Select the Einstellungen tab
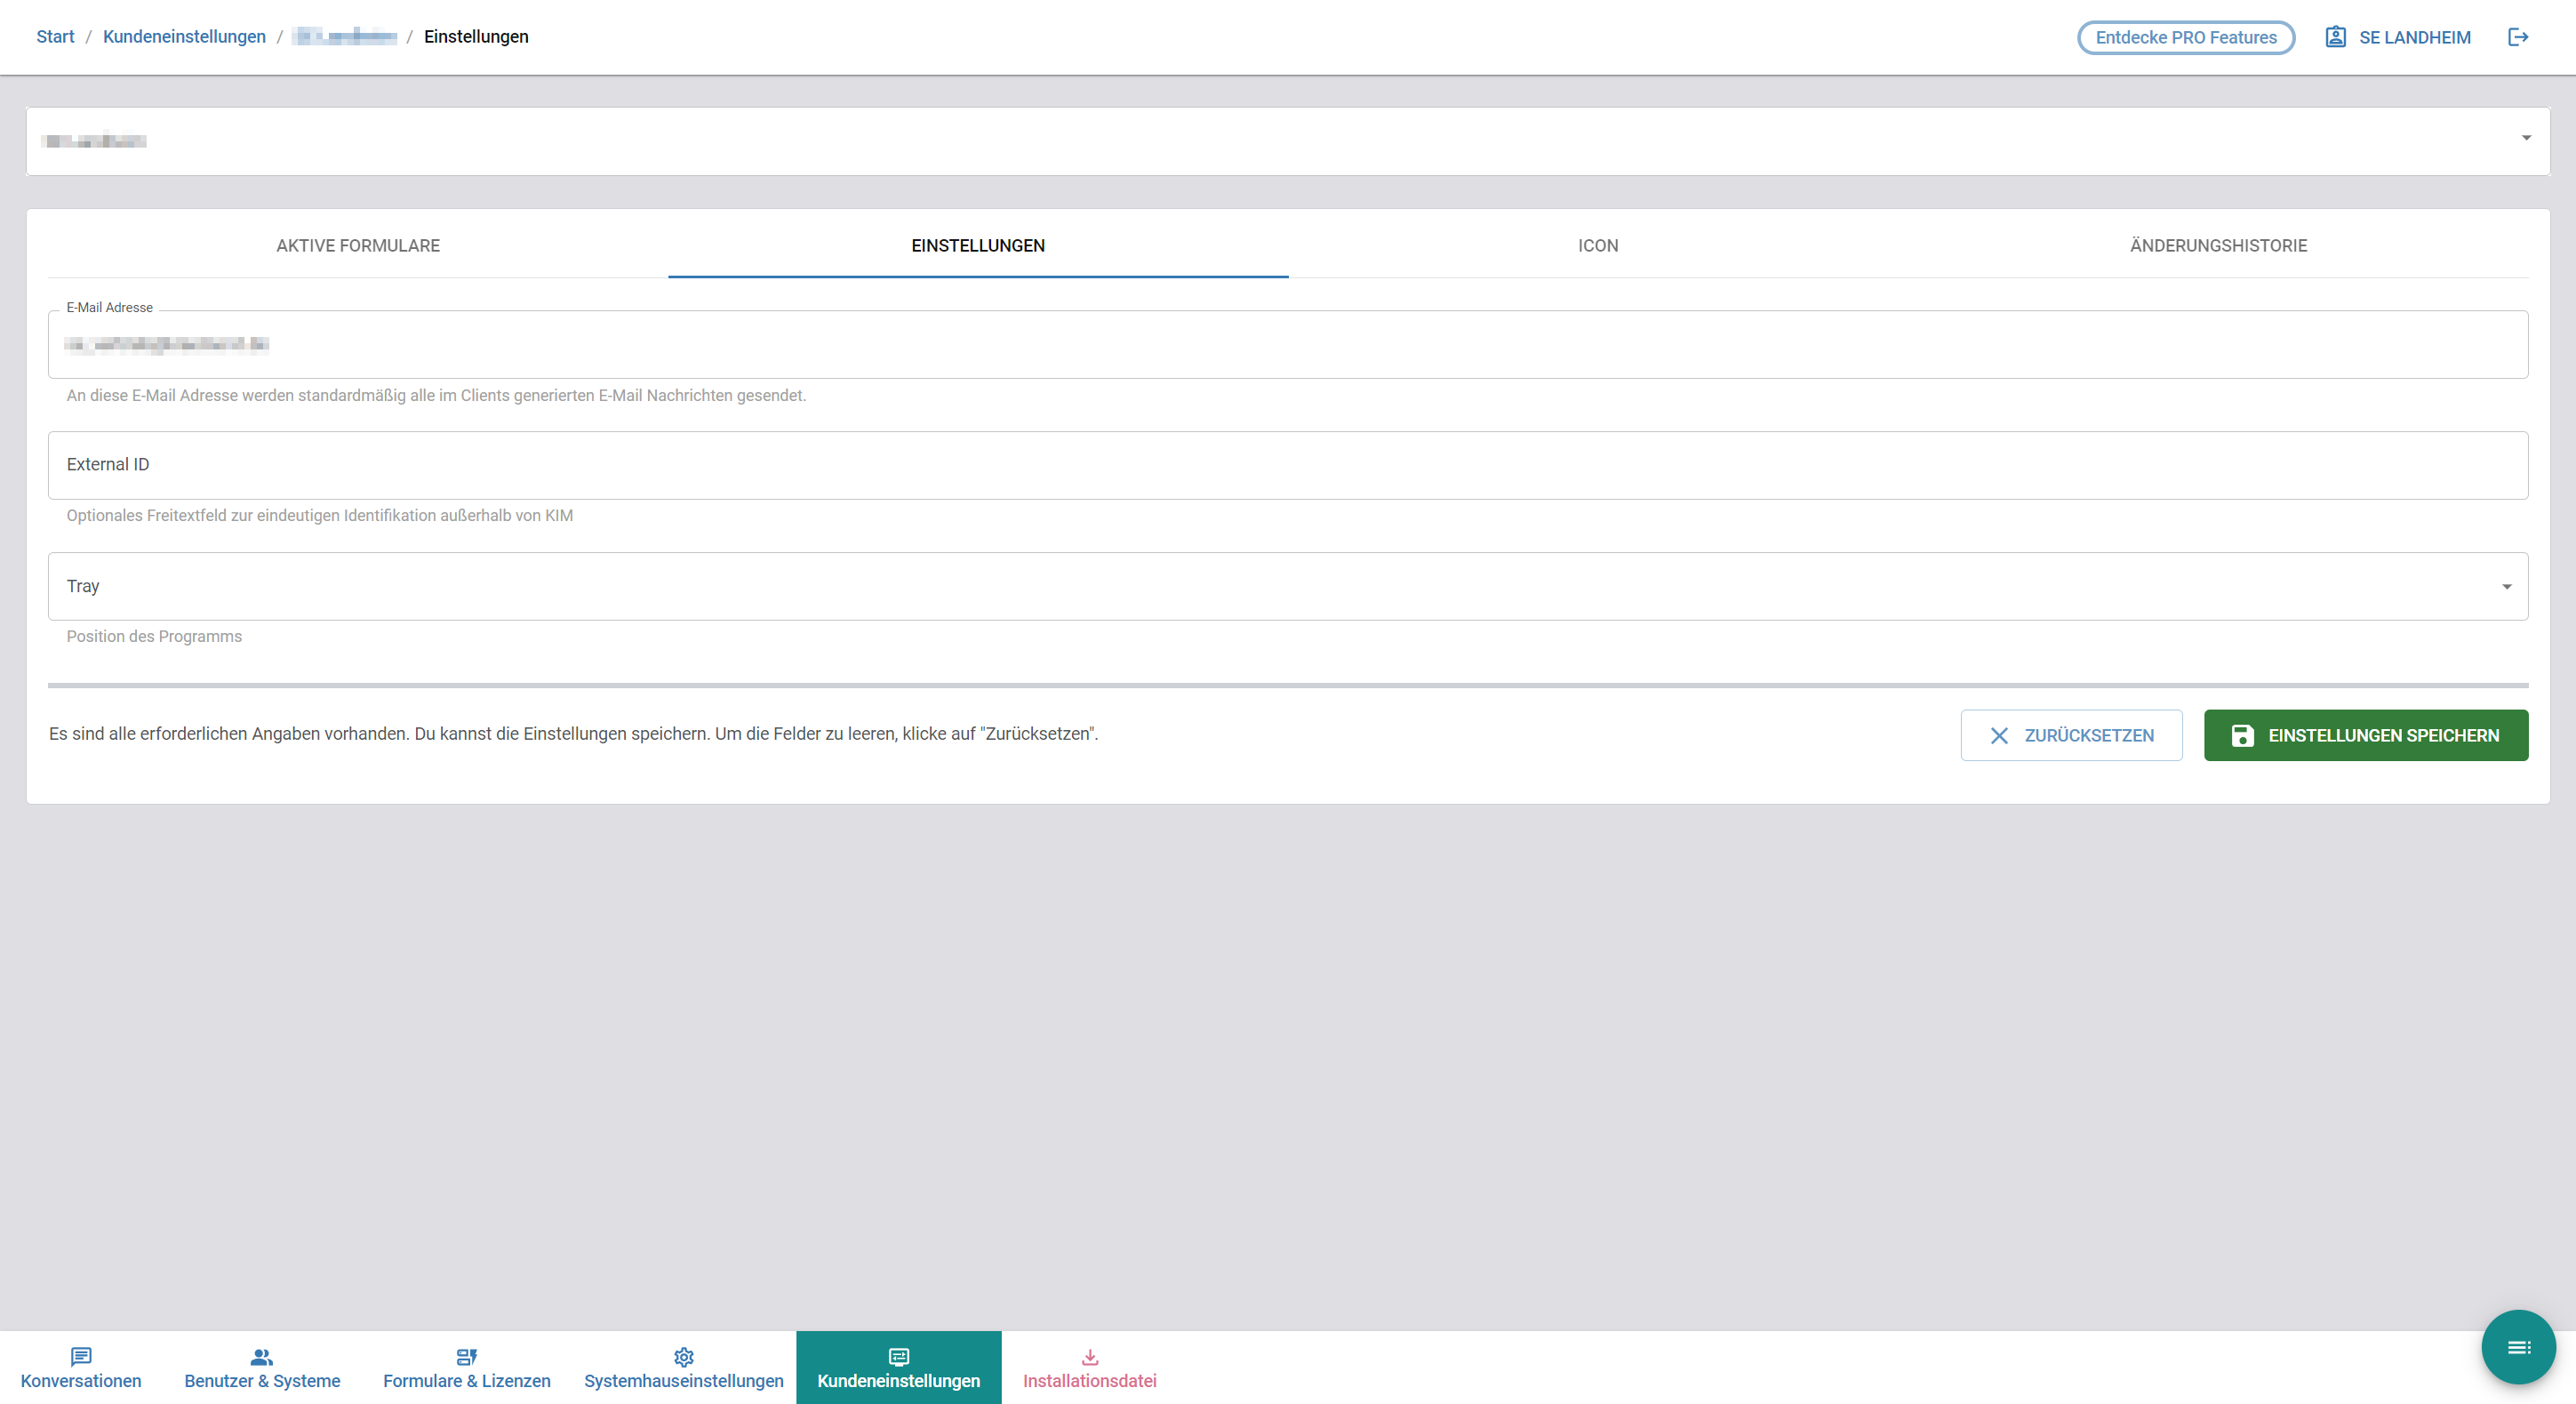Image resolution: width=2576 pixels, height=1404 pixels. tap(977, 246)
